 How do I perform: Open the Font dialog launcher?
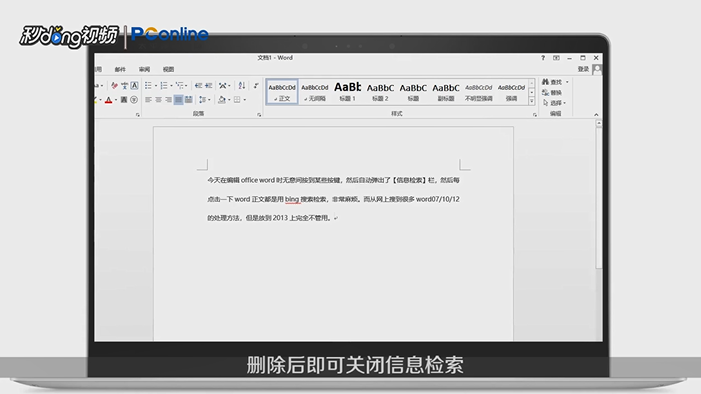[138, 115]
